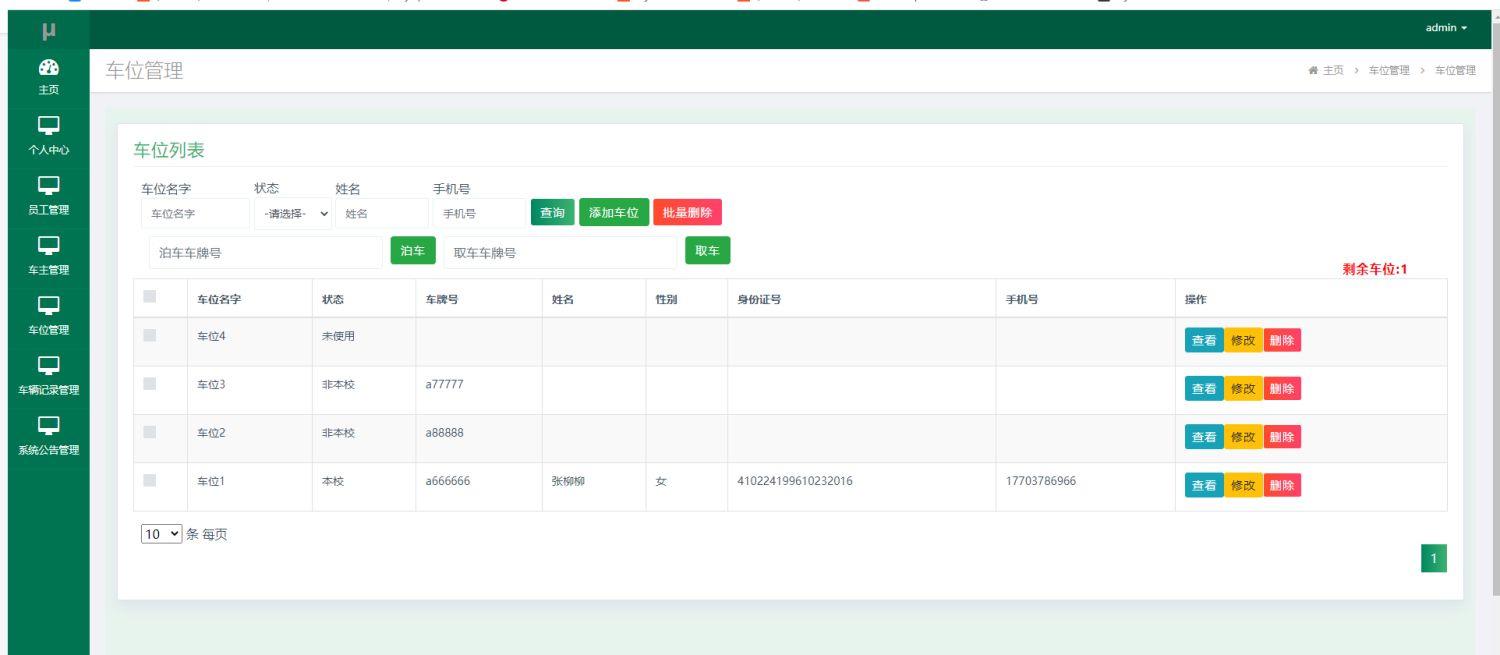The width and height of the screenshot is (1500, 655).
Task: Click plate number a666666 cell
Action: point(448,481)
